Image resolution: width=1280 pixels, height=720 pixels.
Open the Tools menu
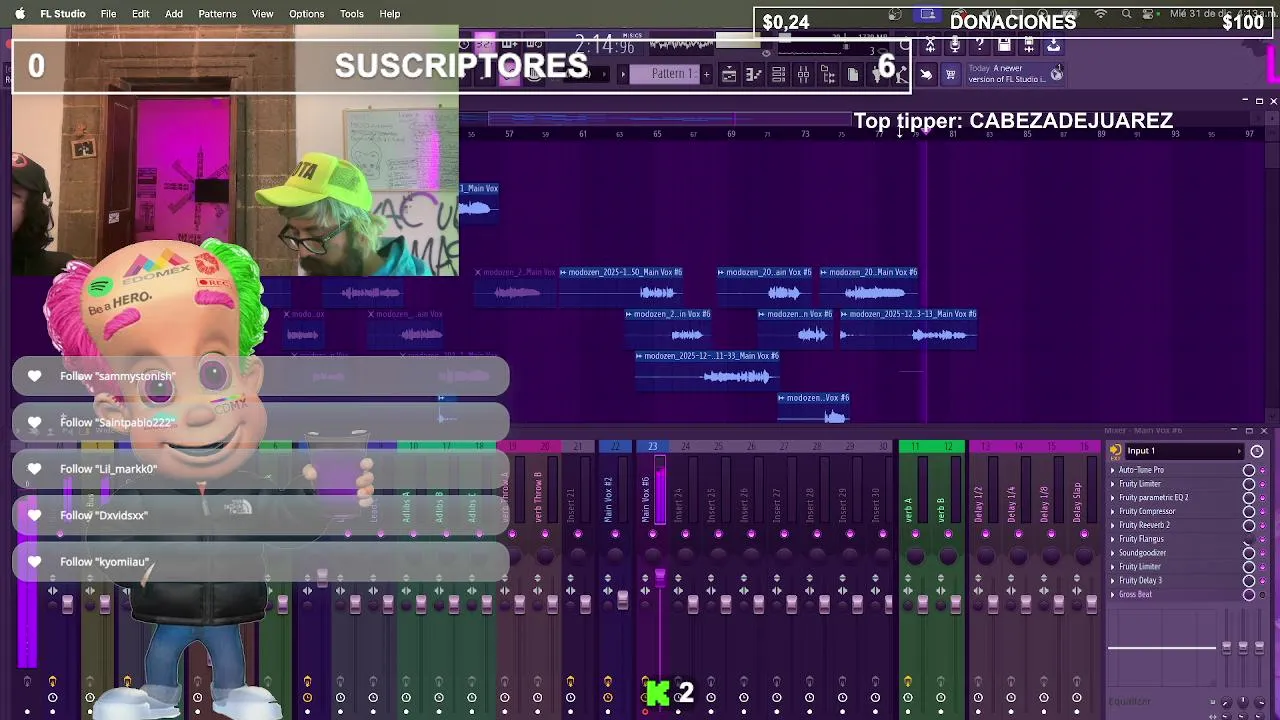[351, 14]
